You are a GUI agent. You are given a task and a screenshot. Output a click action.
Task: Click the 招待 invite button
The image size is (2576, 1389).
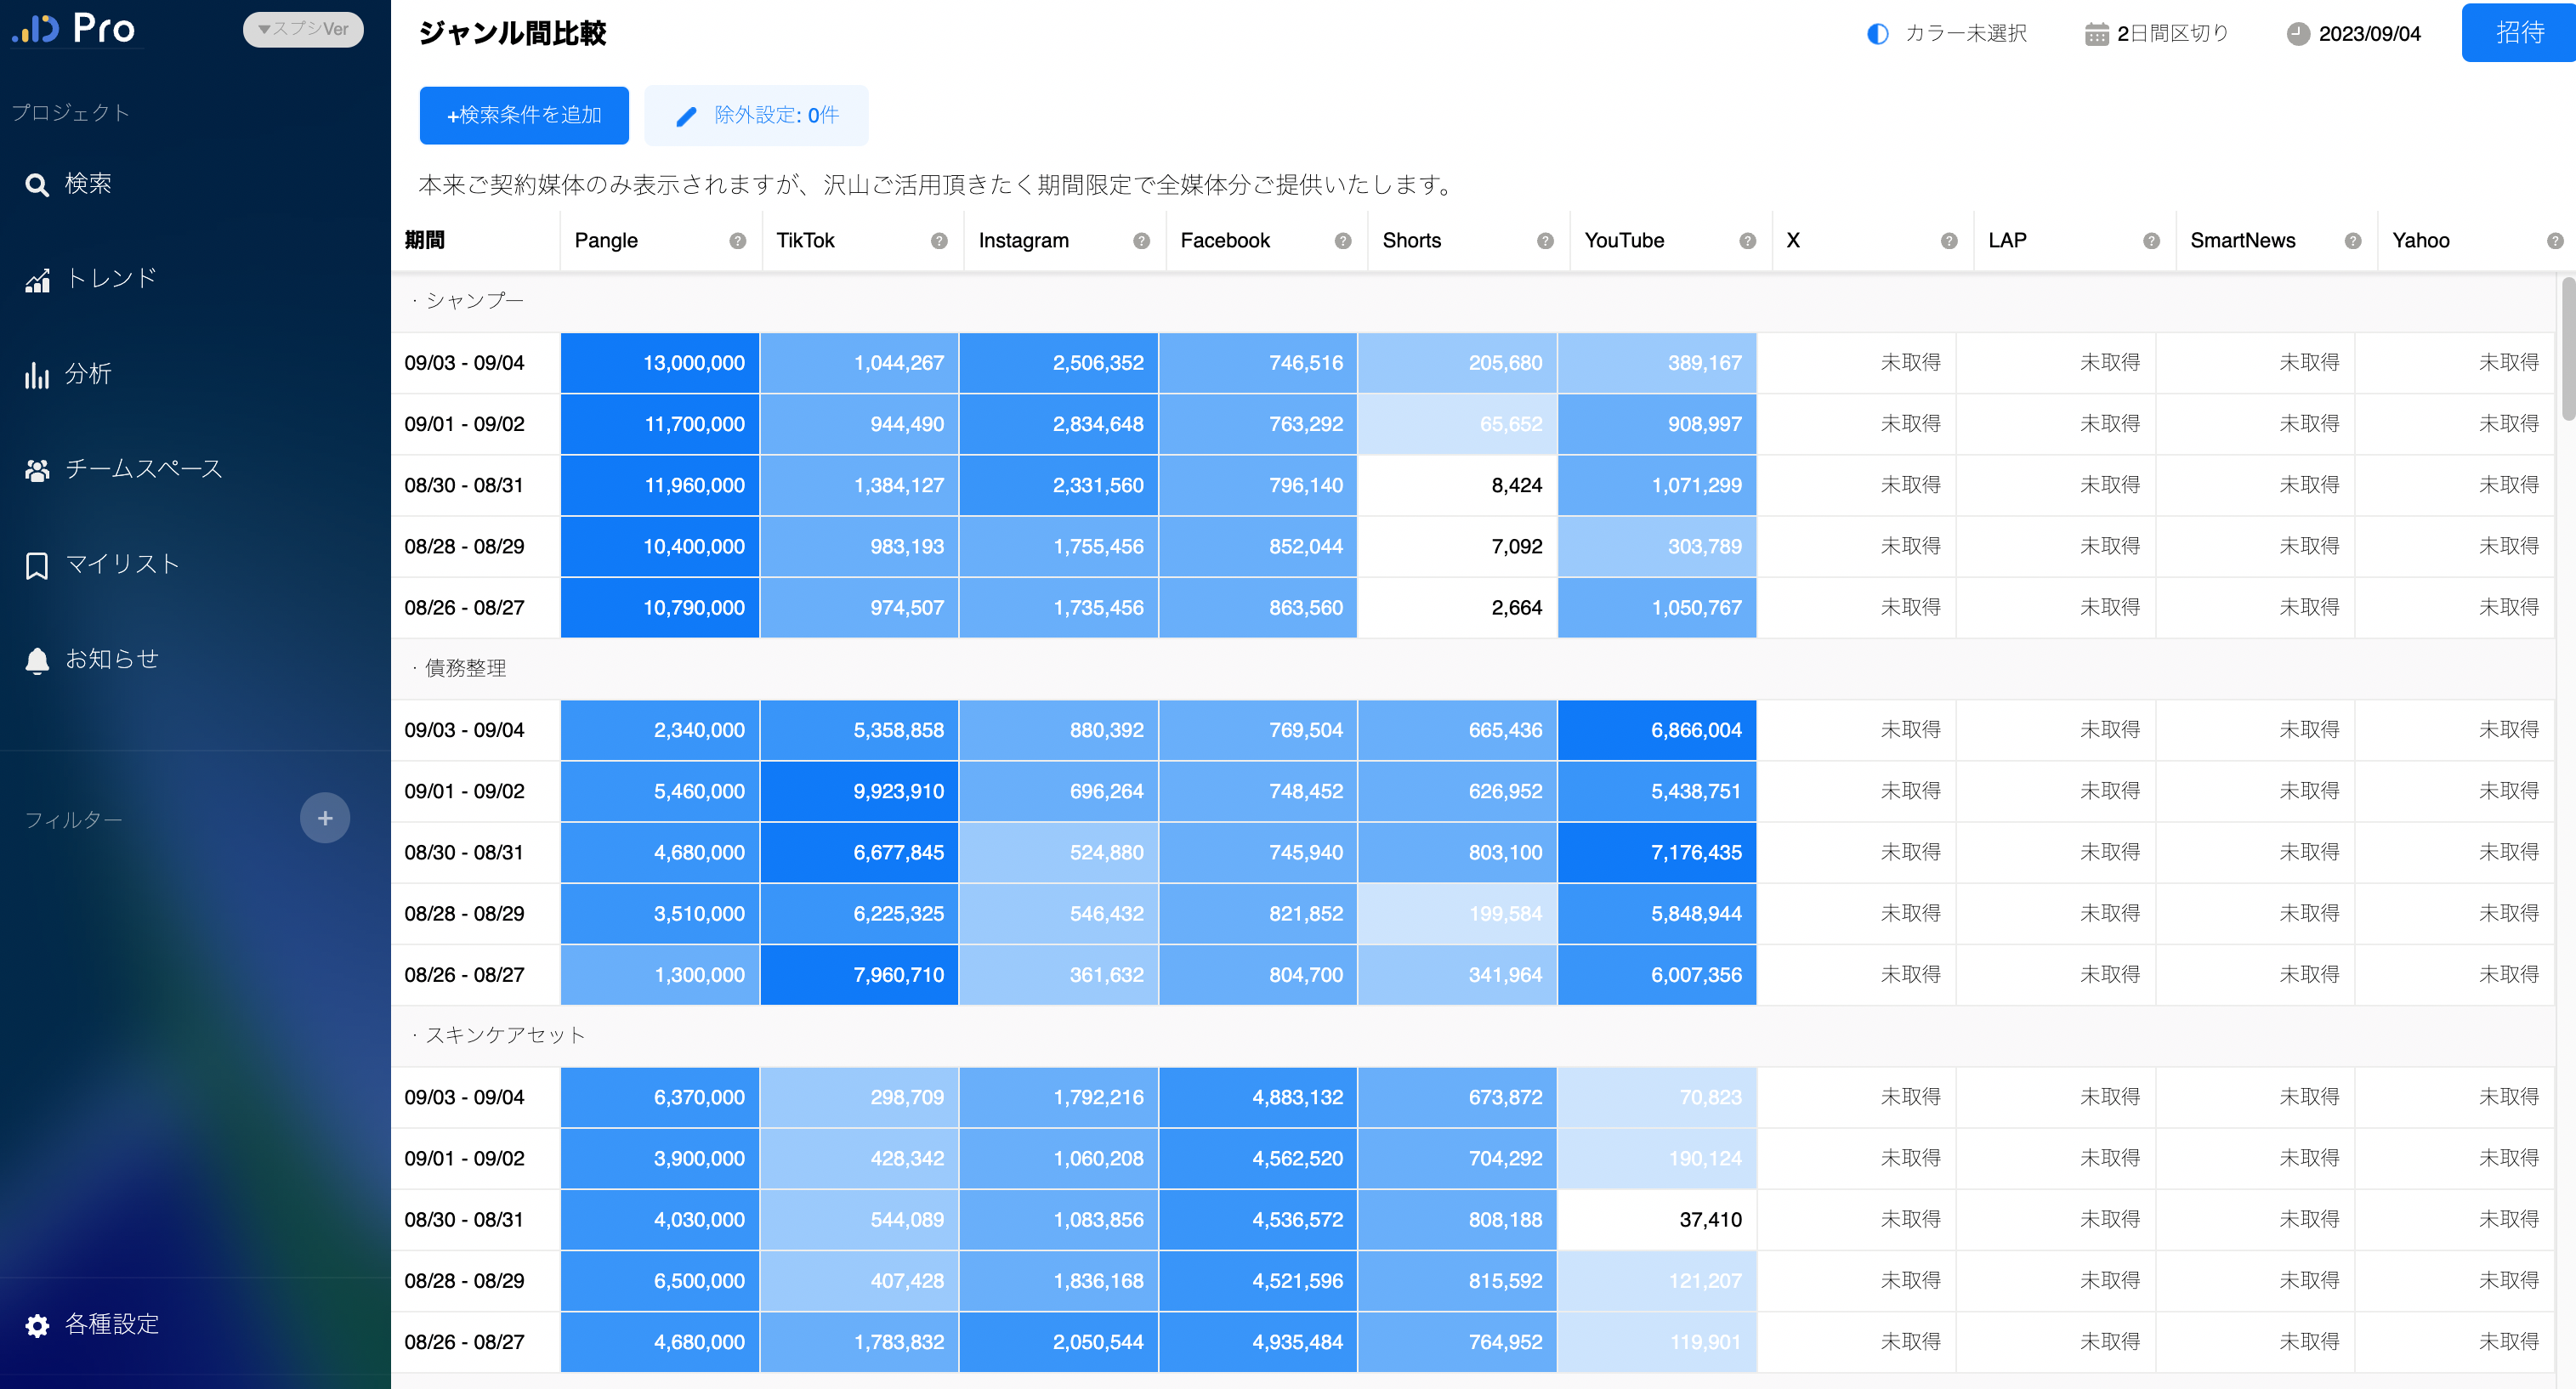click(x=2518, y=33)
